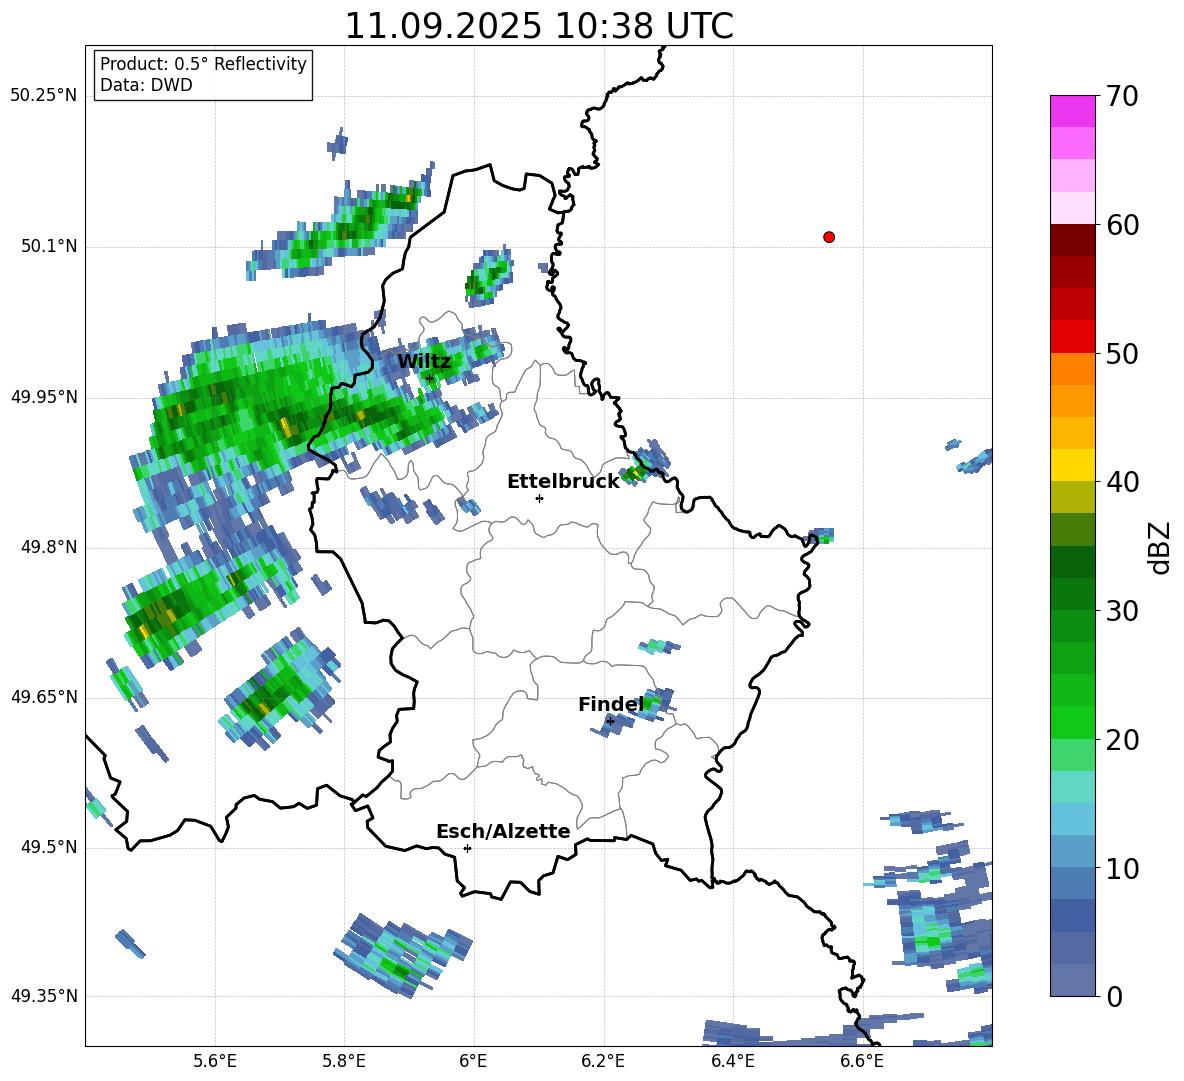The height and width of the screenshot is (1081, 1184).
Task: Click the Wiltz station cross marker
Action: tap(429, 378)
